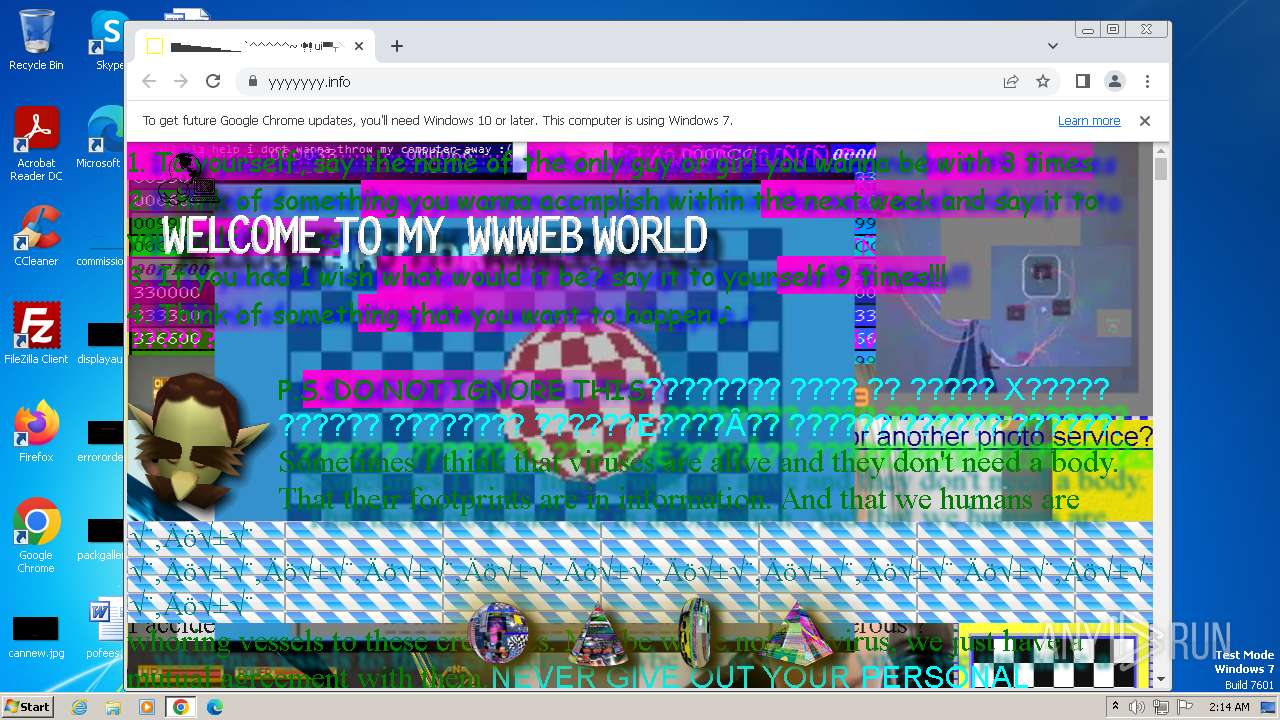Open Windows Explorer from the taskbar
This screenshot has height=720, width=1280.
(x=113, y=707)
